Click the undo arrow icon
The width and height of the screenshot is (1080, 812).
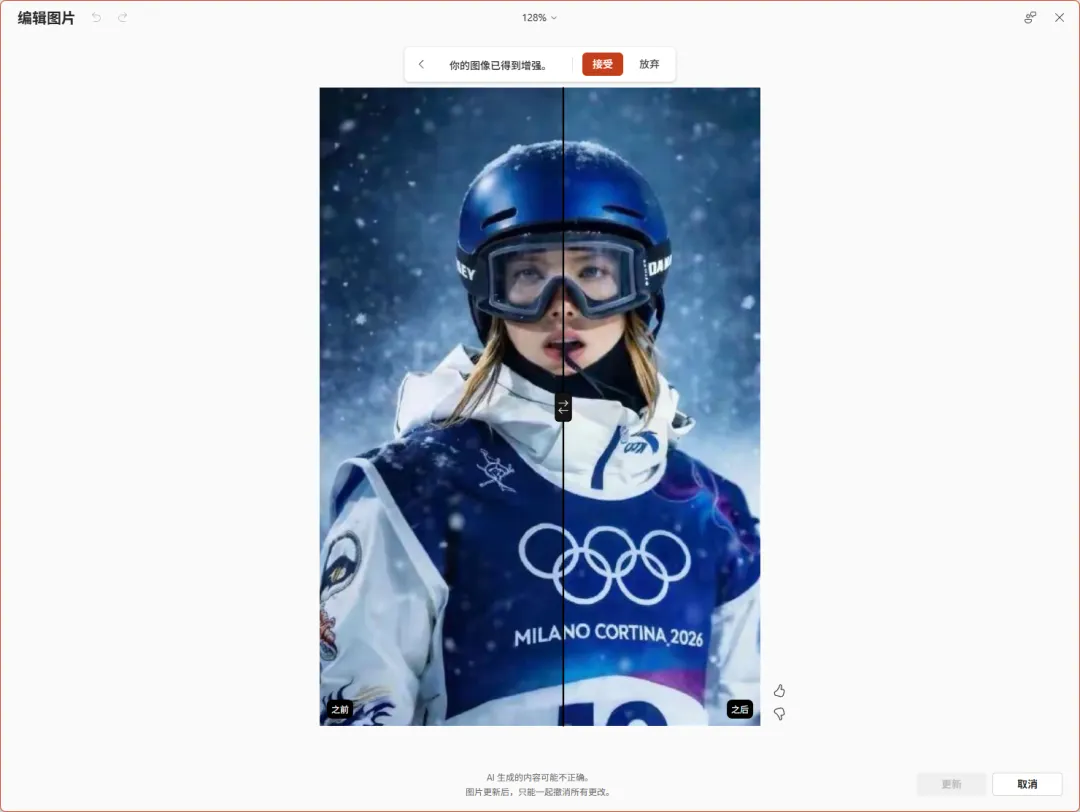pyautogui.click(x=96, y=18)
